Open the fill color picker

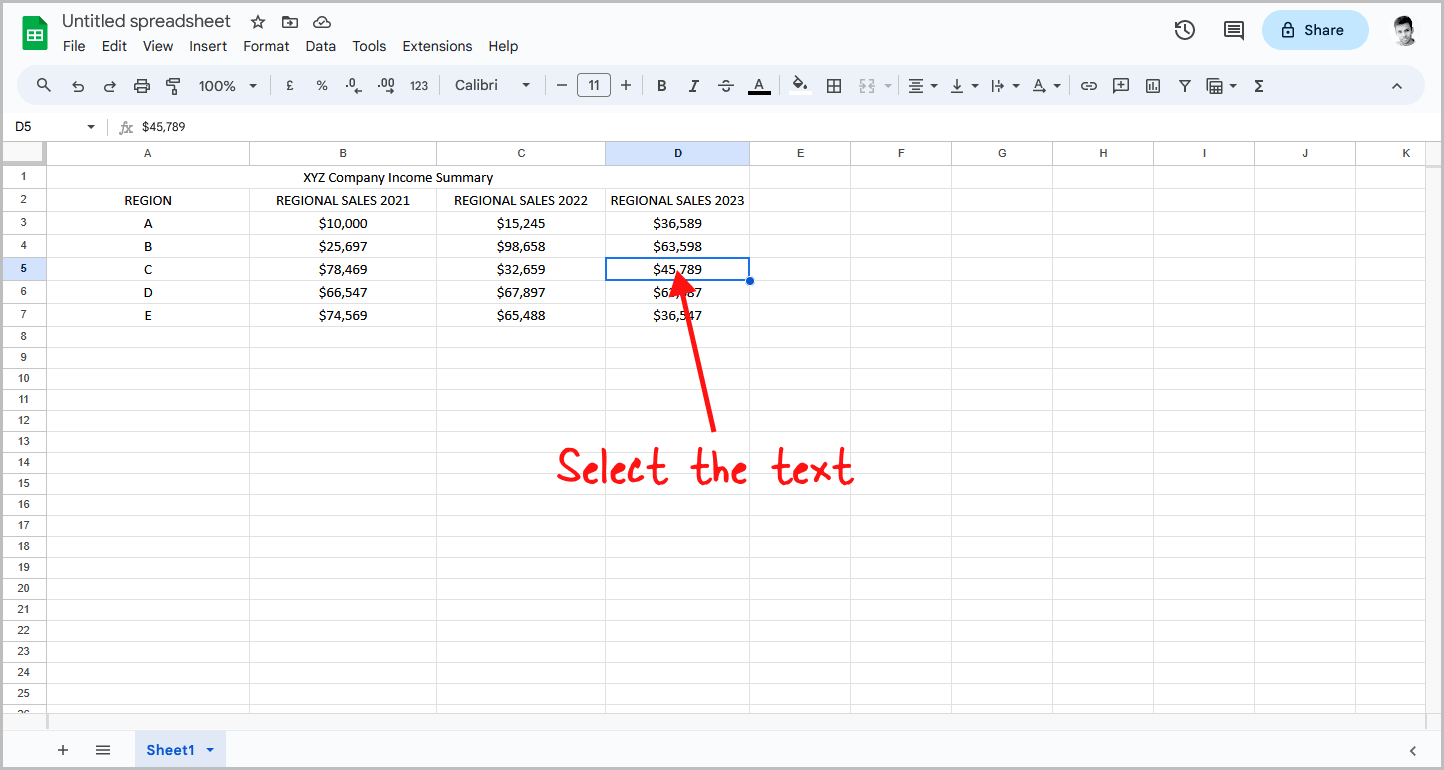(800, 85)
